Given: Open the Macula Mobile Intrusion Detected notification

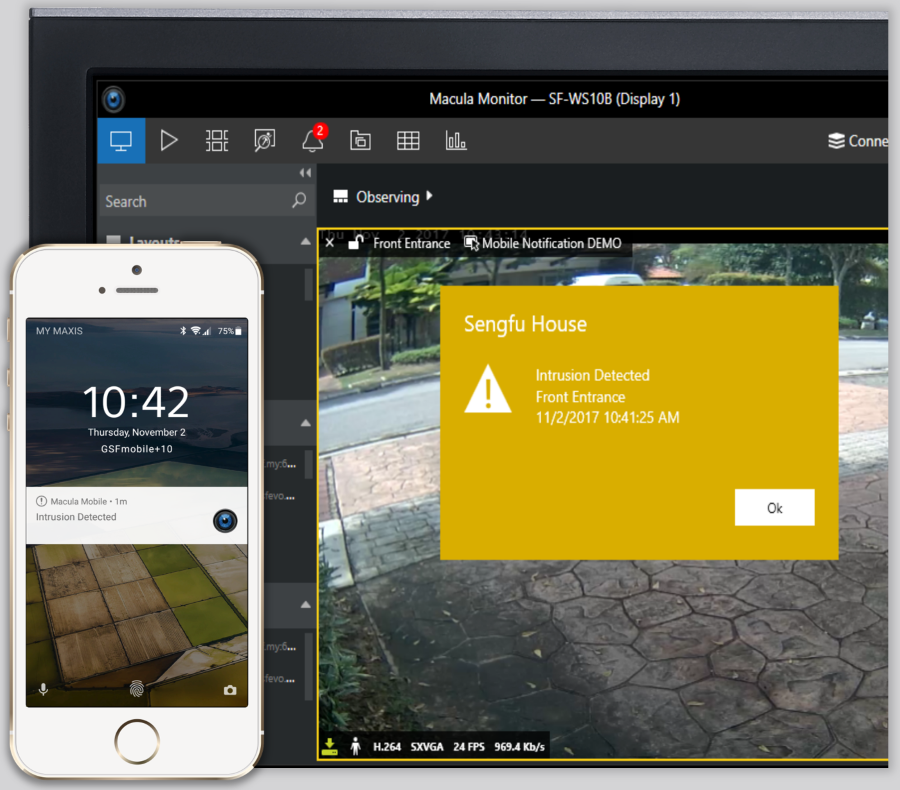Looking at the screenshot, I should [x=137, y=515].
